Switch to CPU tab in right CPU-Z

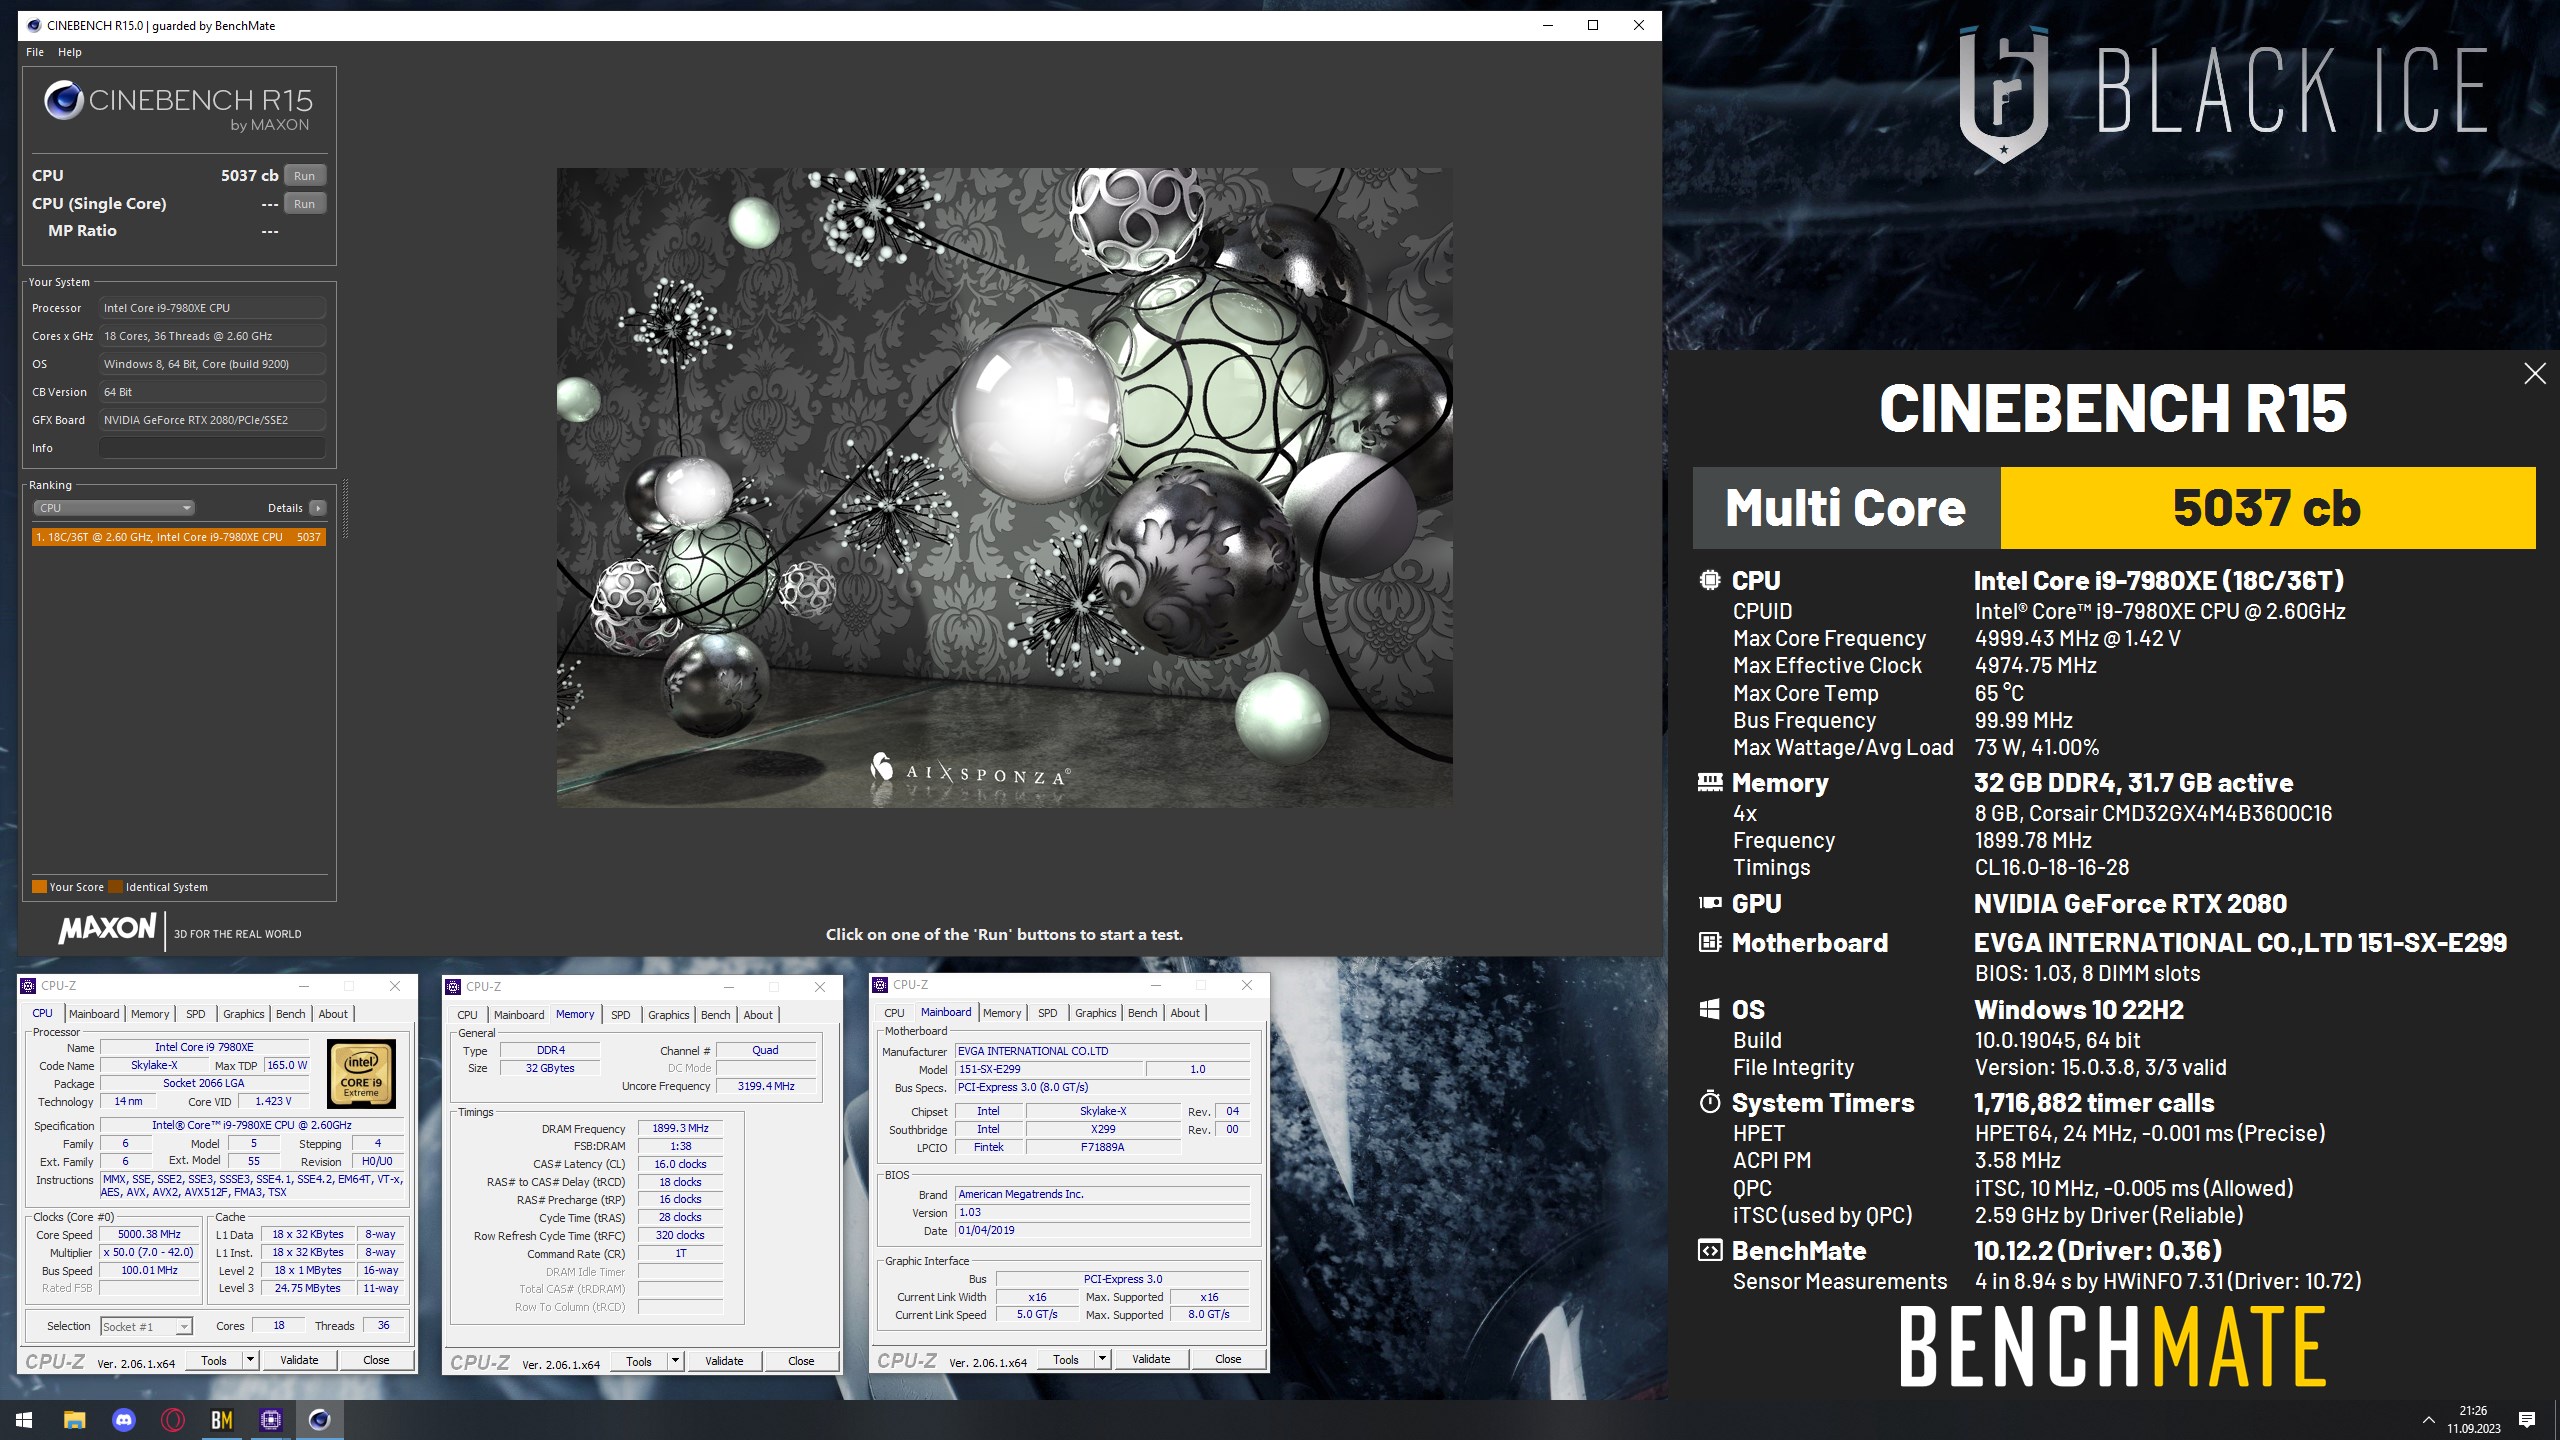pyautogui.click(x=894, y=1013)
